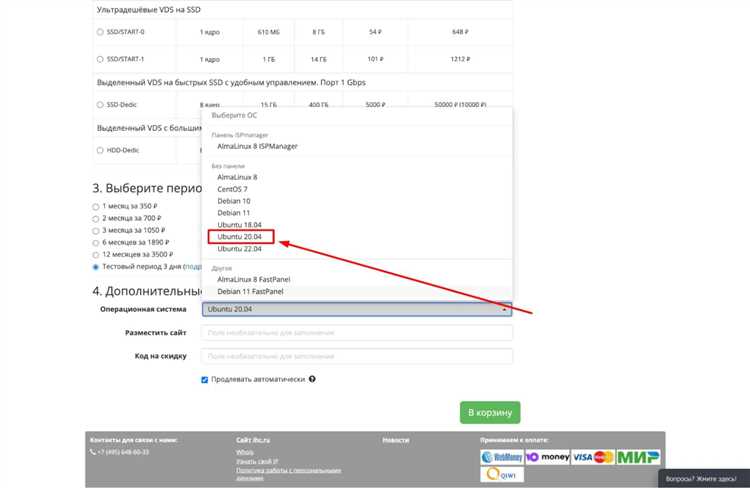Image resolution: width=750 pixels, height=488 pixels.
Task: Choose the 12 месяцев за 3500 ₽ period
Action: point(96,255)
